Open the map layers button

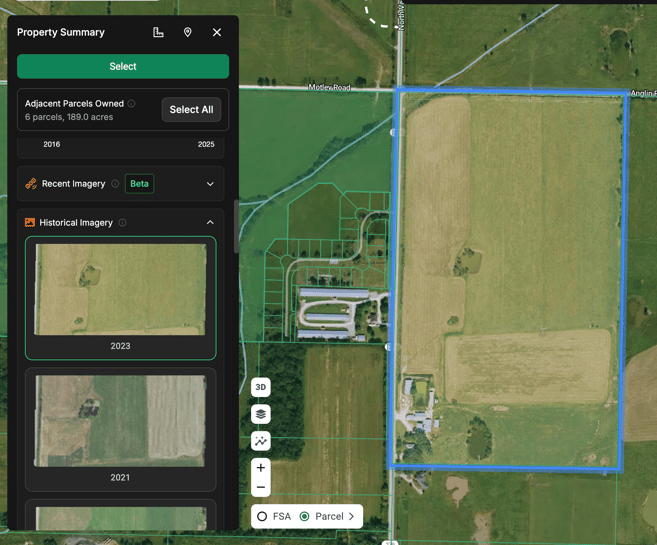tap(261, 414)
